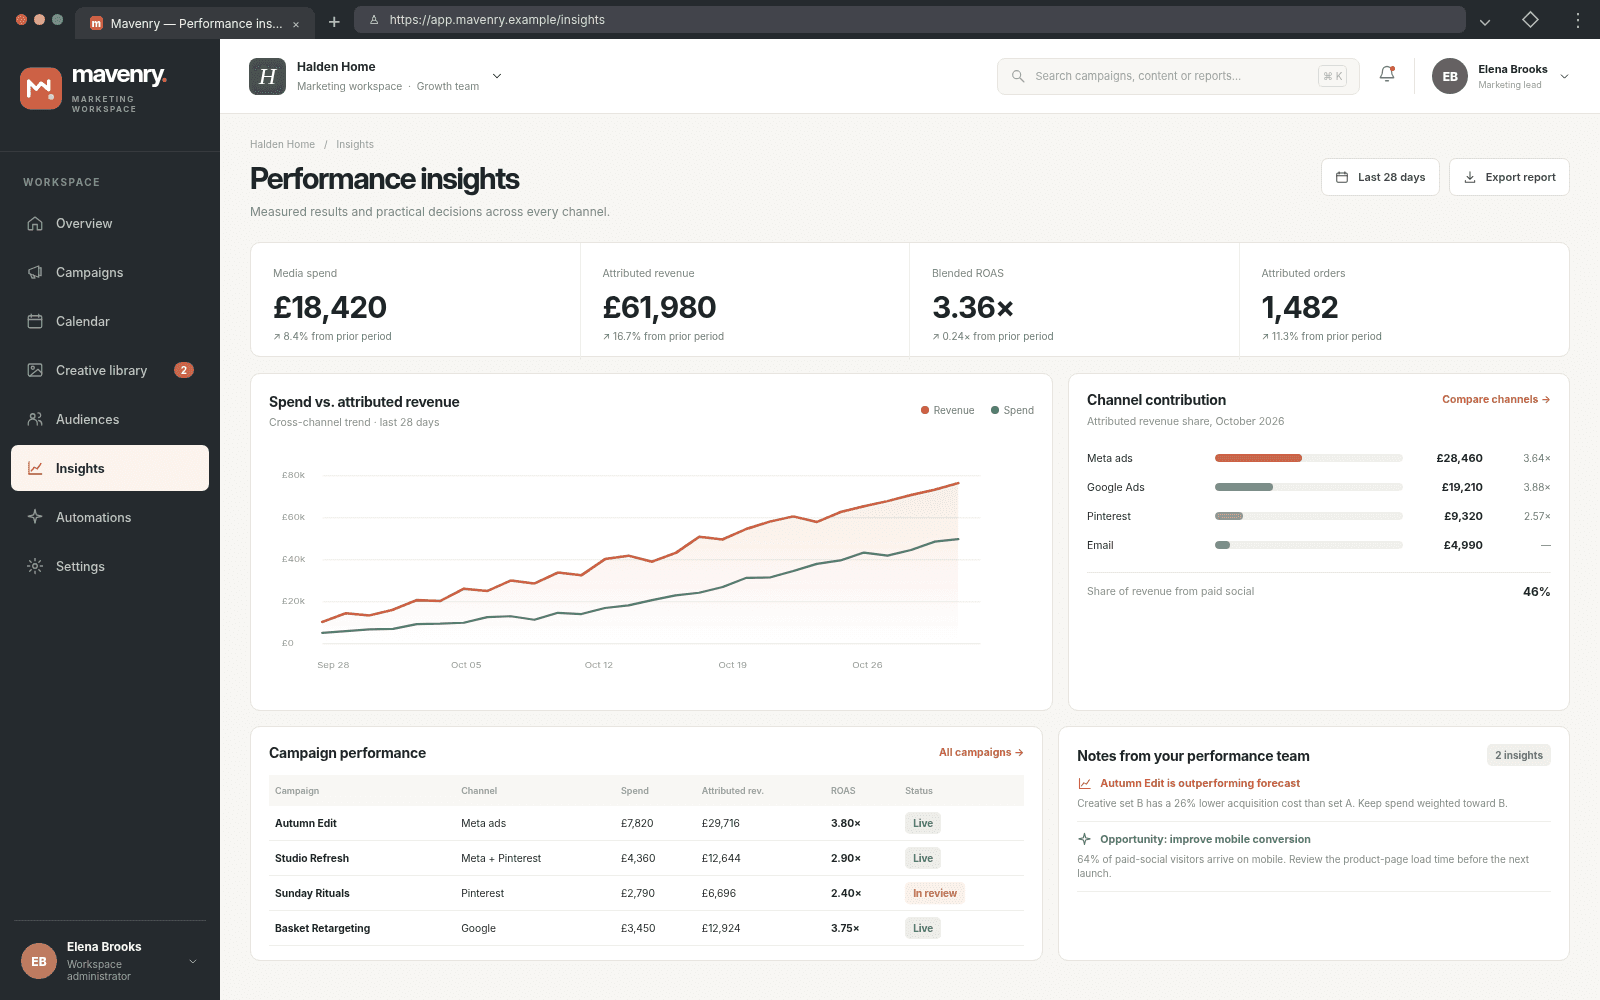Click the Autumn Edit insight chart icon
Screen dimensions: 1600x1000
(x=1084, y=783)
